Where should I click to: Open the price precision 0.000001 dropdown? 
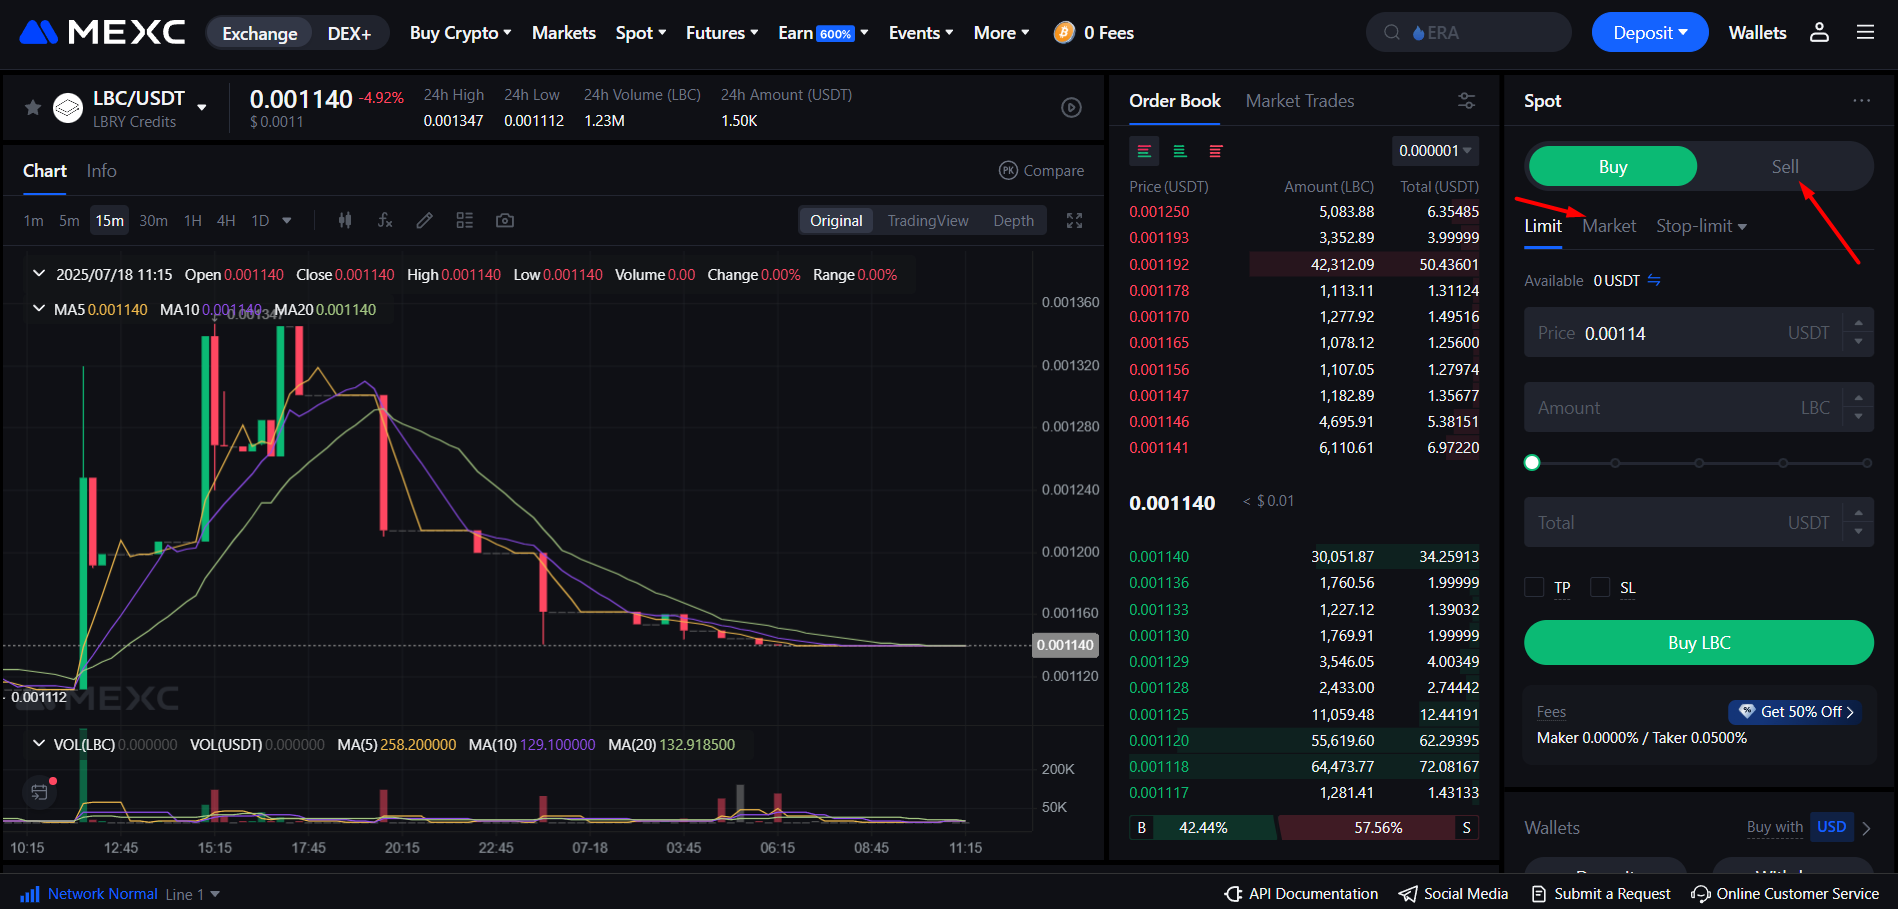pos(1435,151)
